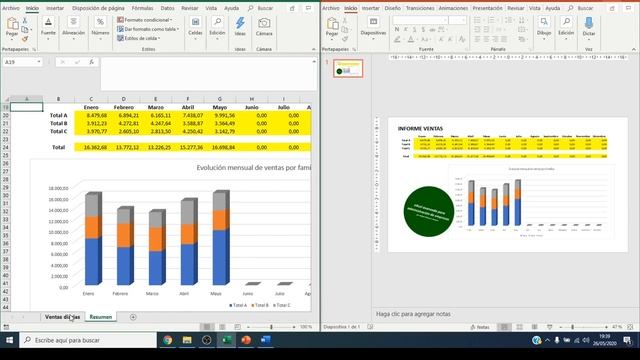Click the Dictar microphone icon in PowerPoint
This screenshot has height=360, width=640.
[x=589, y=23]
